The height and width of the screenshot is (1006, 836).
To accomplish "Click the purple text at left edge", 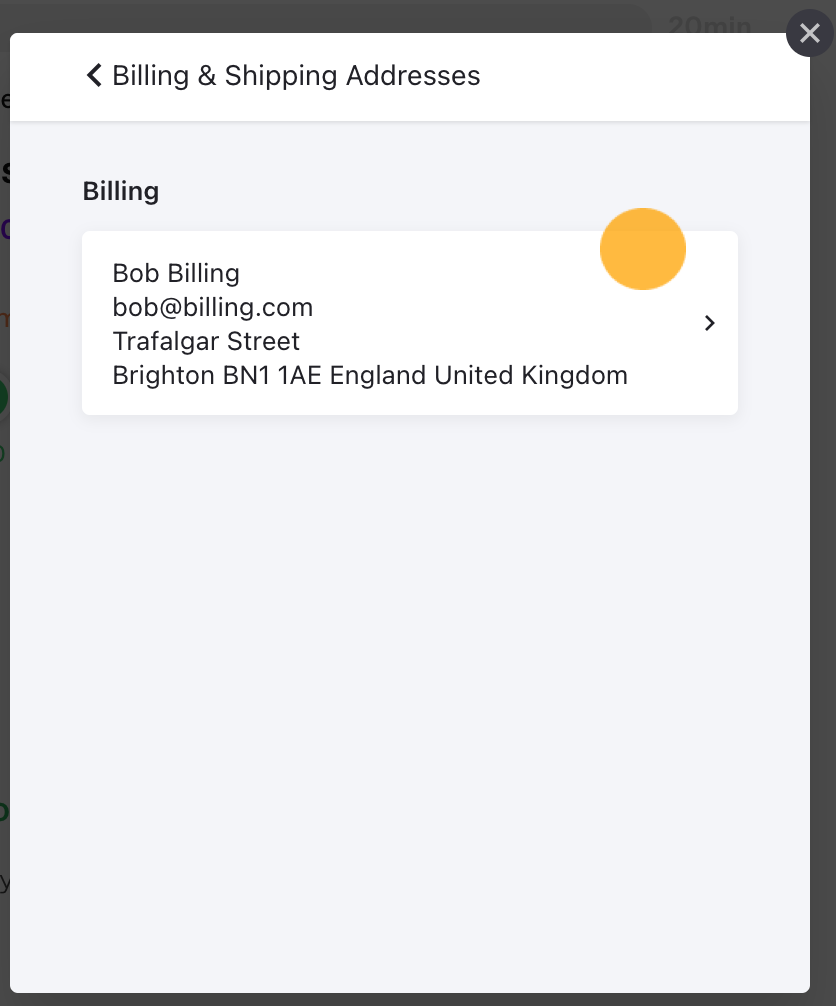I will click(4, 229).
